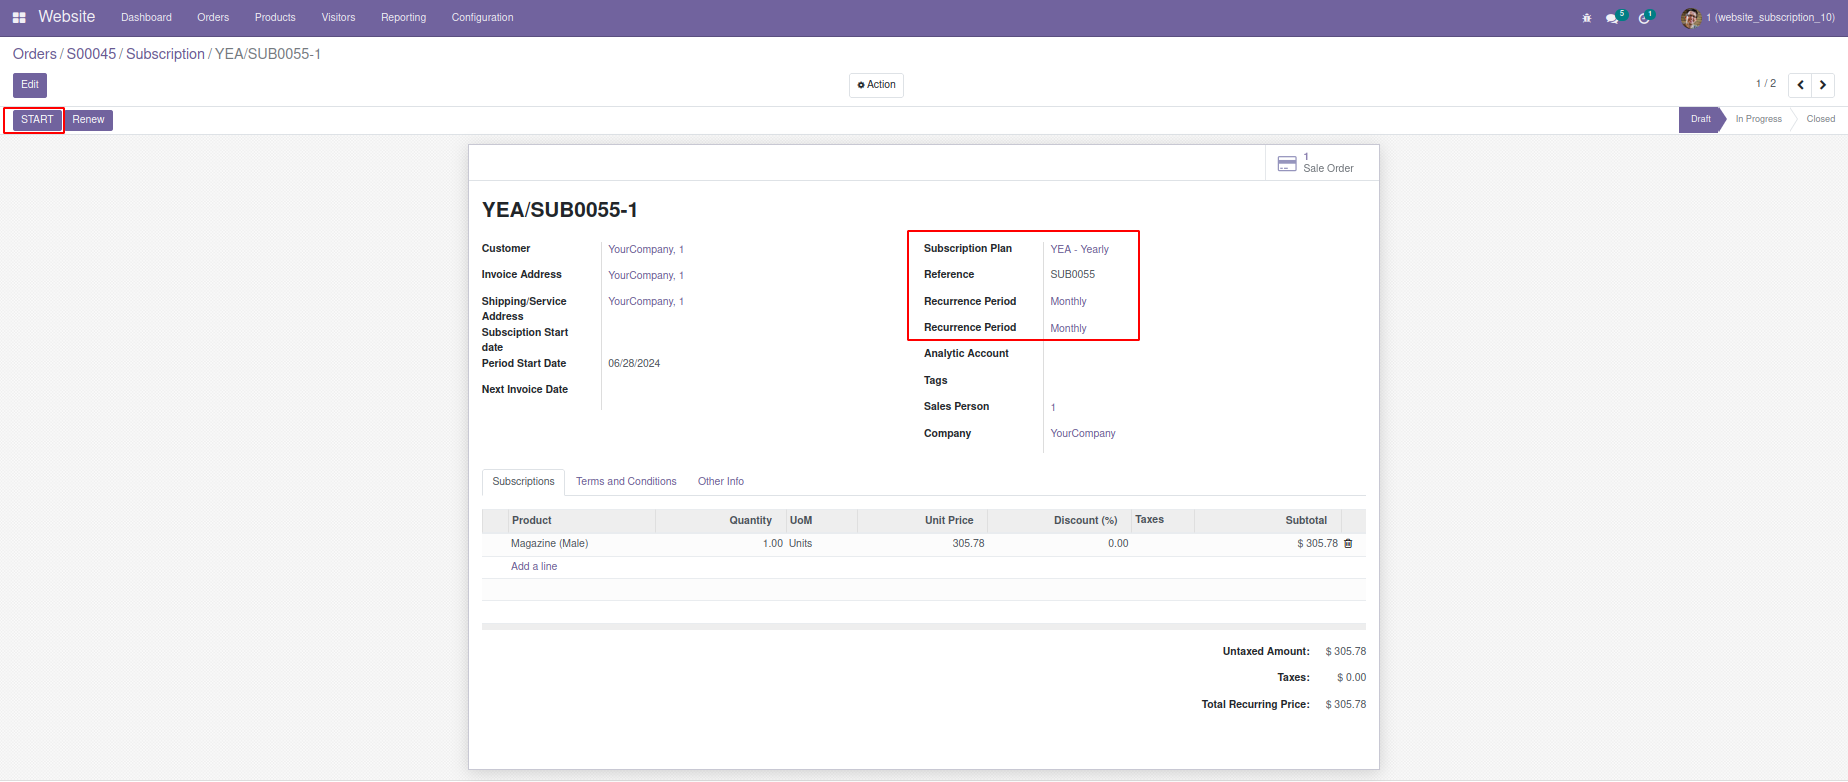Expand the Action dropdown

[876, 85]
